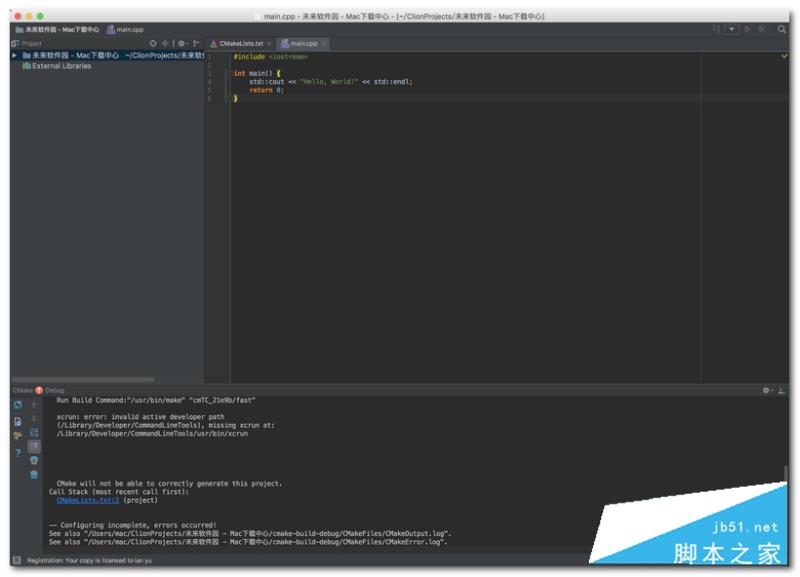Screen dimensions: 800x577
Task: Click the 'return 0;' code line
Action: 266,90
